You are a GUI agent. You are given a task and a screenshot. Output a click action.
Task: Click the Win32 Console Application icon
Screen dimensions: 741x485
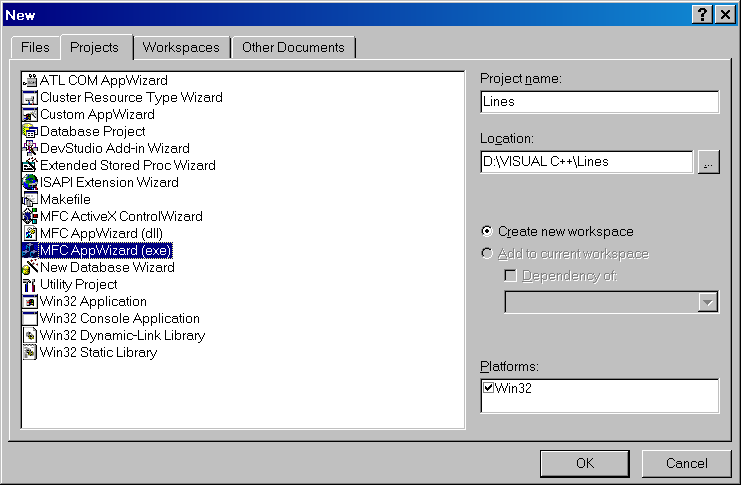click(x=30, y=319)
